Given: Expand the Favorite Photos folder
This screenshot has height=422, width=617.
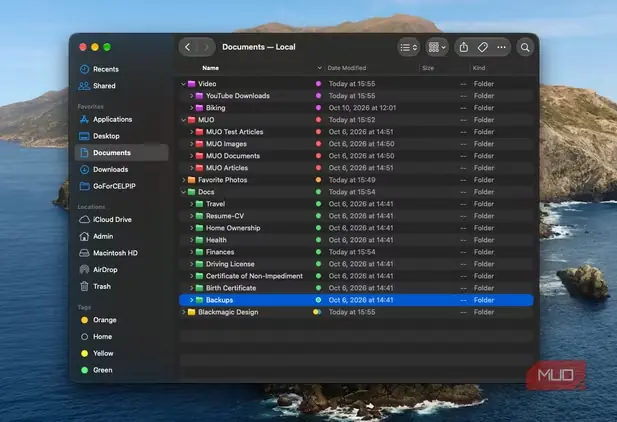Looking at the screenshot, I should coord(183,180).
